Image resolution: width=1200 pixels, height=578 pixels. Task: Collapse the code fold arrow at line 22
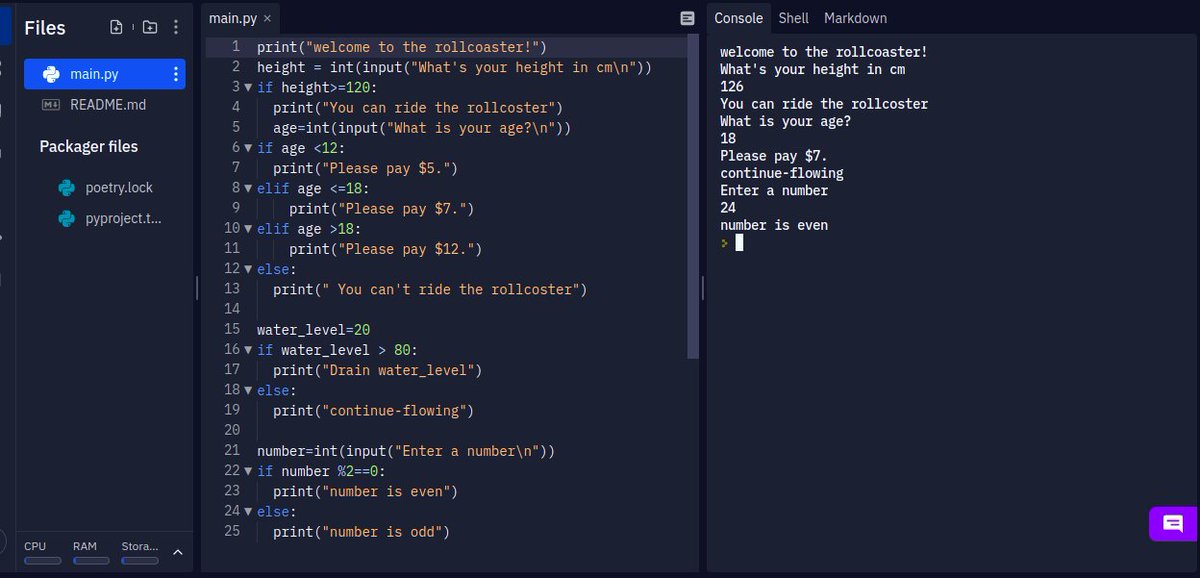click(247, 471)
